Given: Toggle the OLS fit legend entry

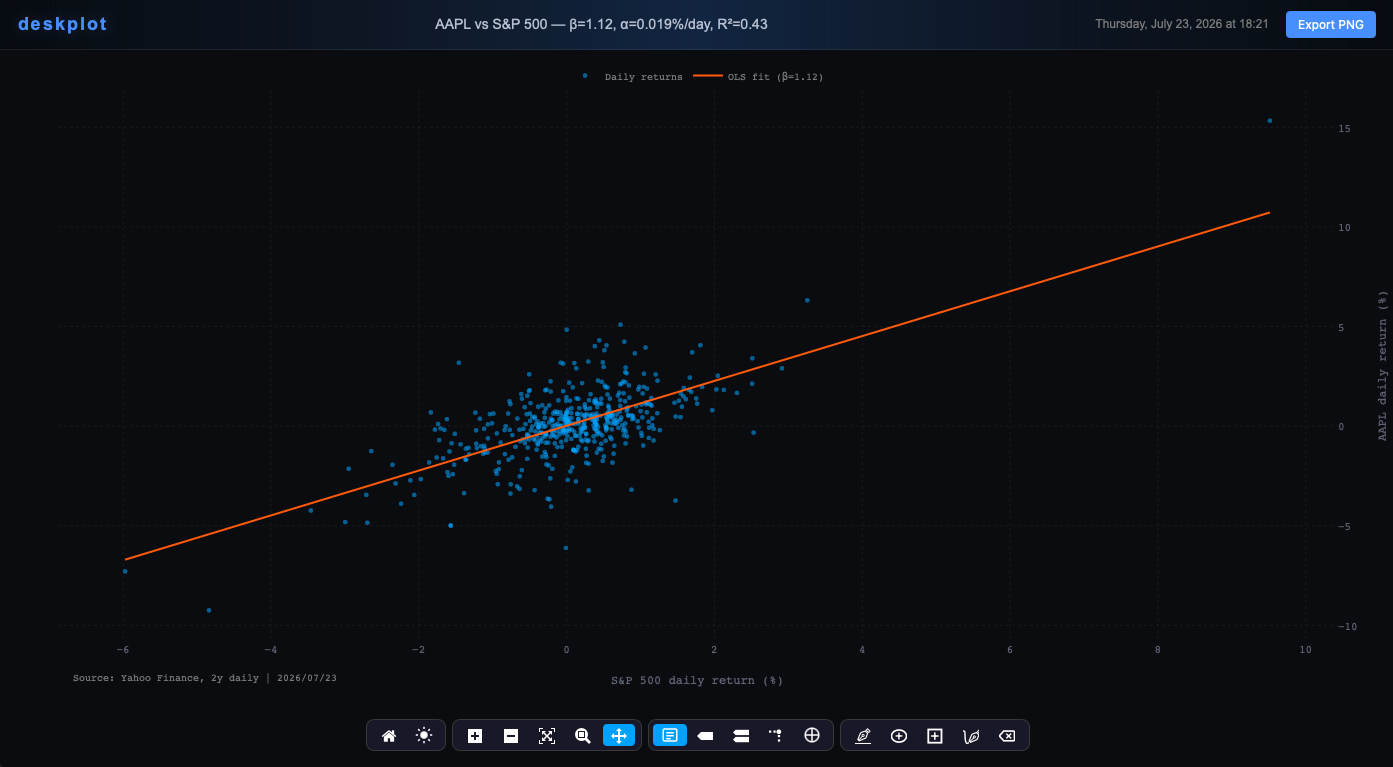Looking at the screenshot, I should (x=759, y=77).
